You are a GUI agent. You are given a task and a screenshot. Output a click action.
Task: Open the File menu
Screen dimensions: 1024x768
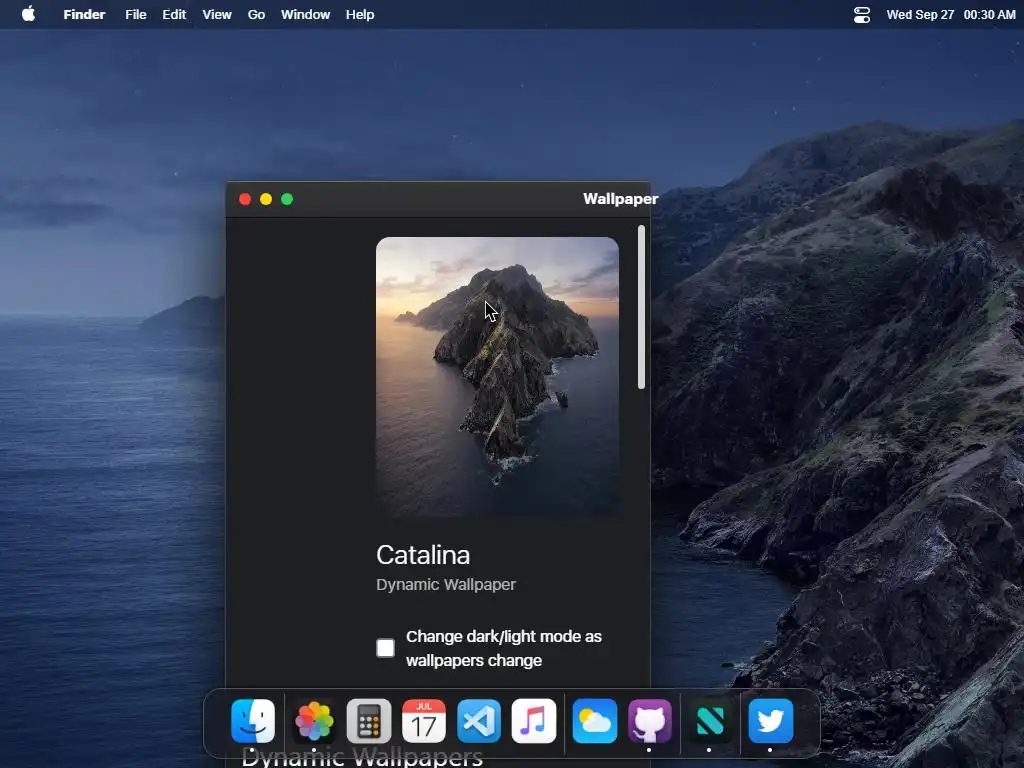pos(136,14)
